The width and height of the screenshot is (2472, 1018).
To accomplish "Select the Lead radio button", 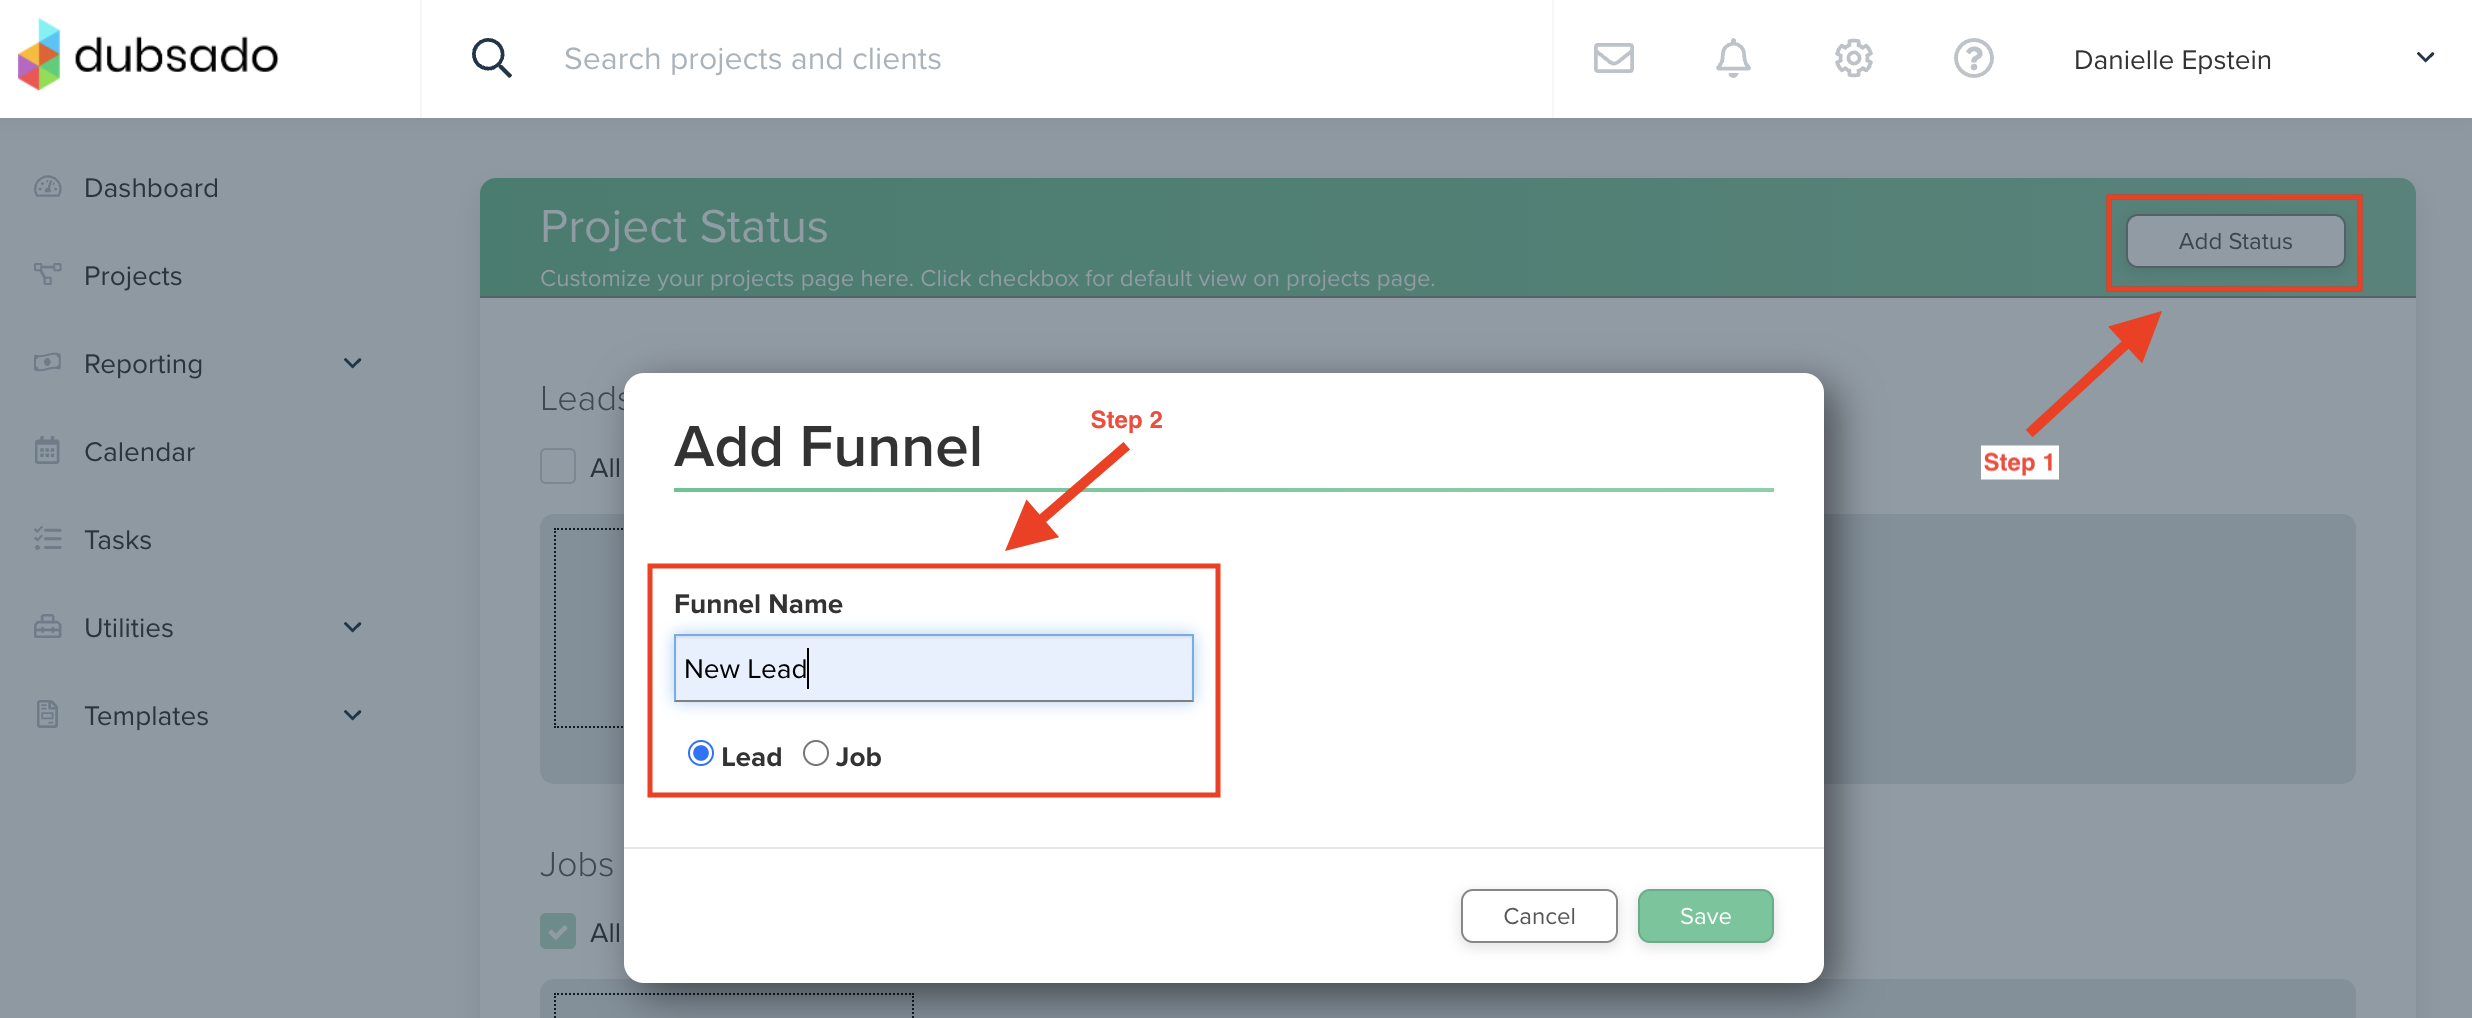I will pyautogui.click(x=700, y=753).
